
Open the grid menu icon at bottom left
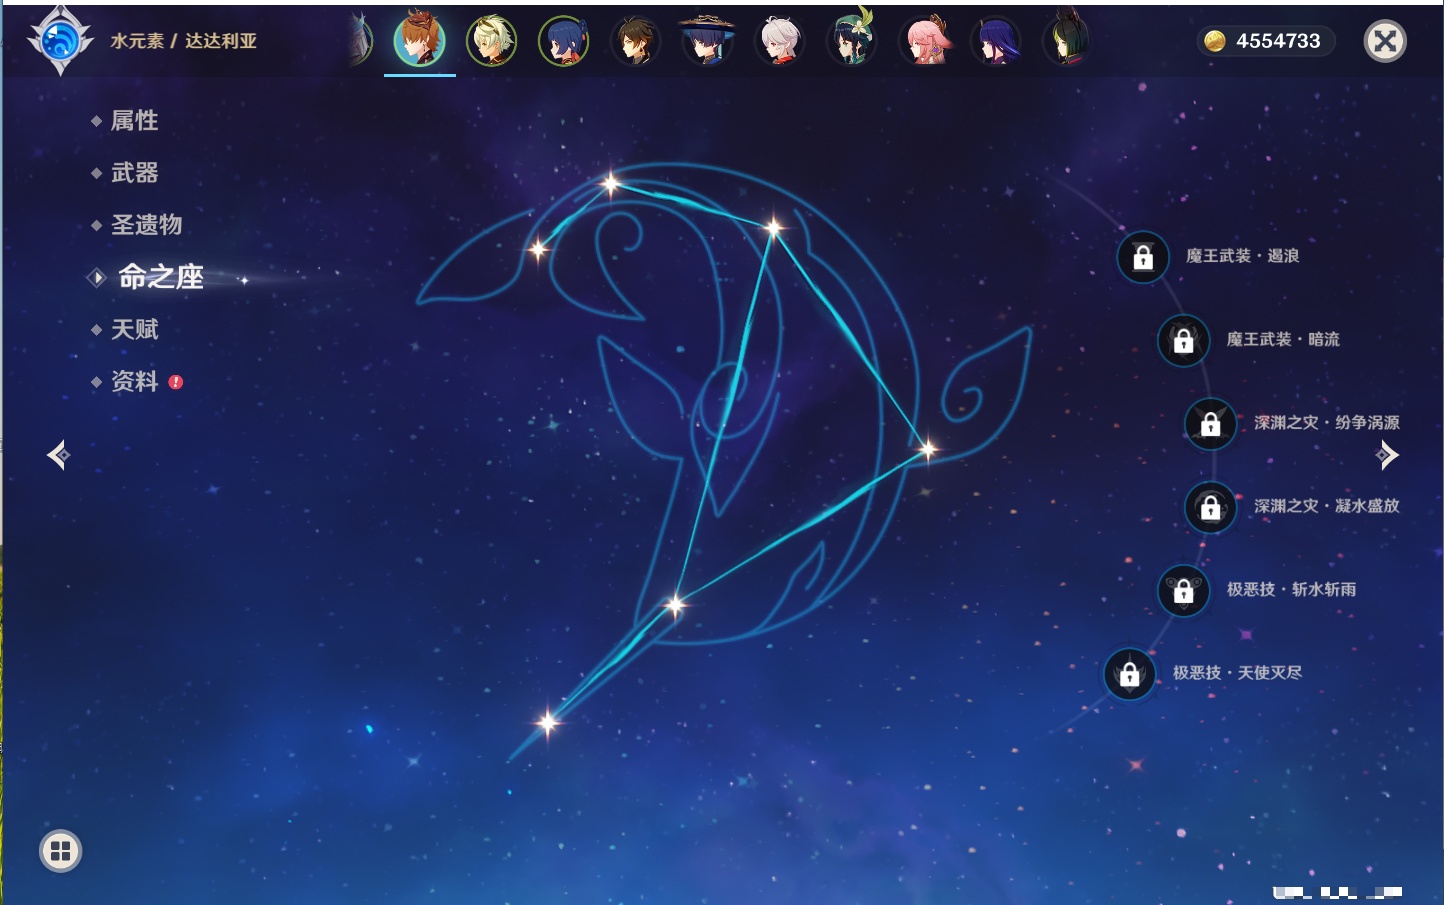pyautogui.click(x=60, y=851)
